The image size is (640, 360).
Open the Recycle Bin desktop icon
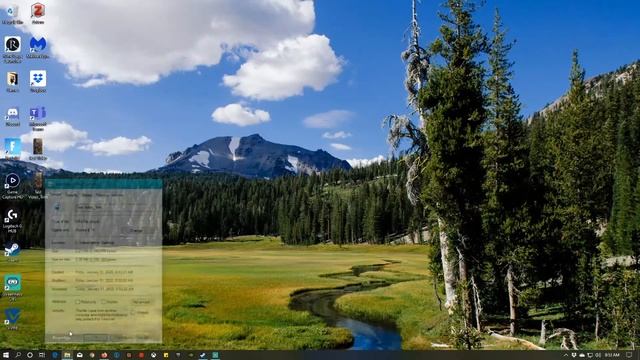[x=12, y=13]
